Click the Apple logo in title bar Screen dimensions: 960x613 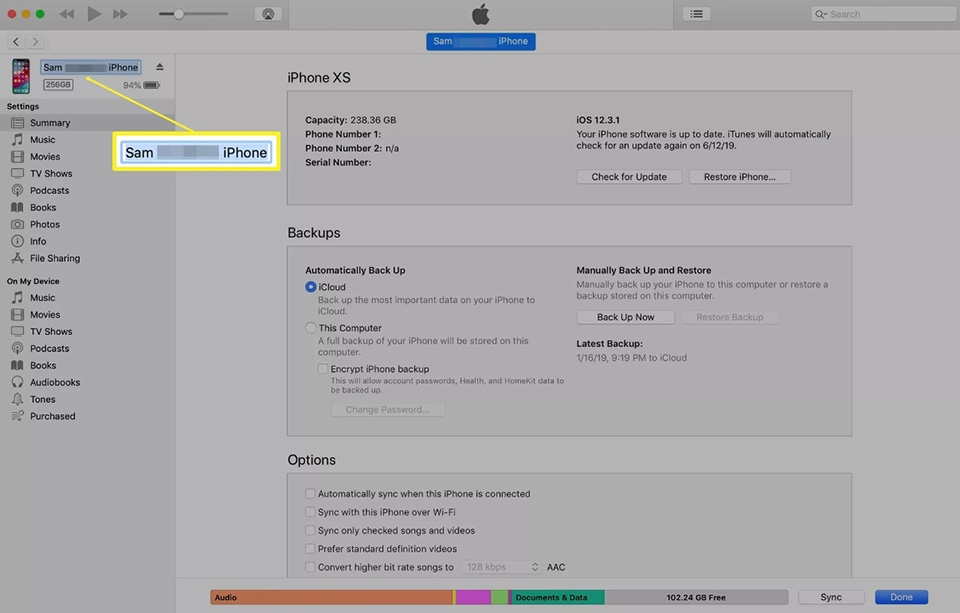pos(481,14)
